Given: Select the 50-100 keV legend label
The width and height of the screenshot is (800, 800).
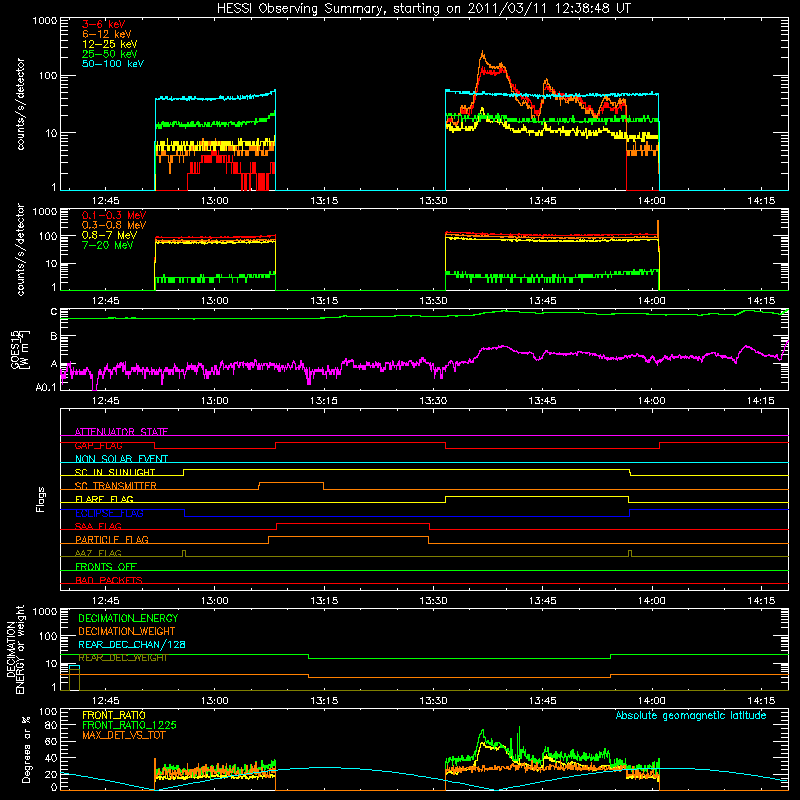Looking at the screenshot, I should tap(113, 64).
